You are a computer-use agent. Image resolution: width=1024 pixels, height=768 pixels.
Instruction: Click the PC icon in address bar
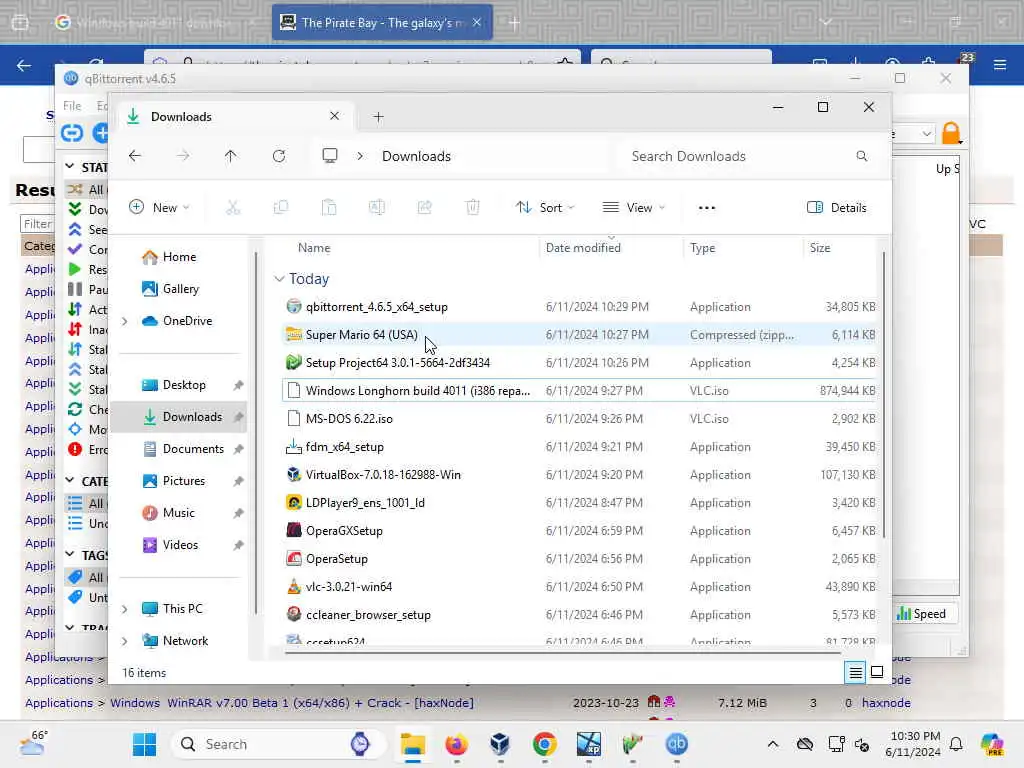(330, 156)
